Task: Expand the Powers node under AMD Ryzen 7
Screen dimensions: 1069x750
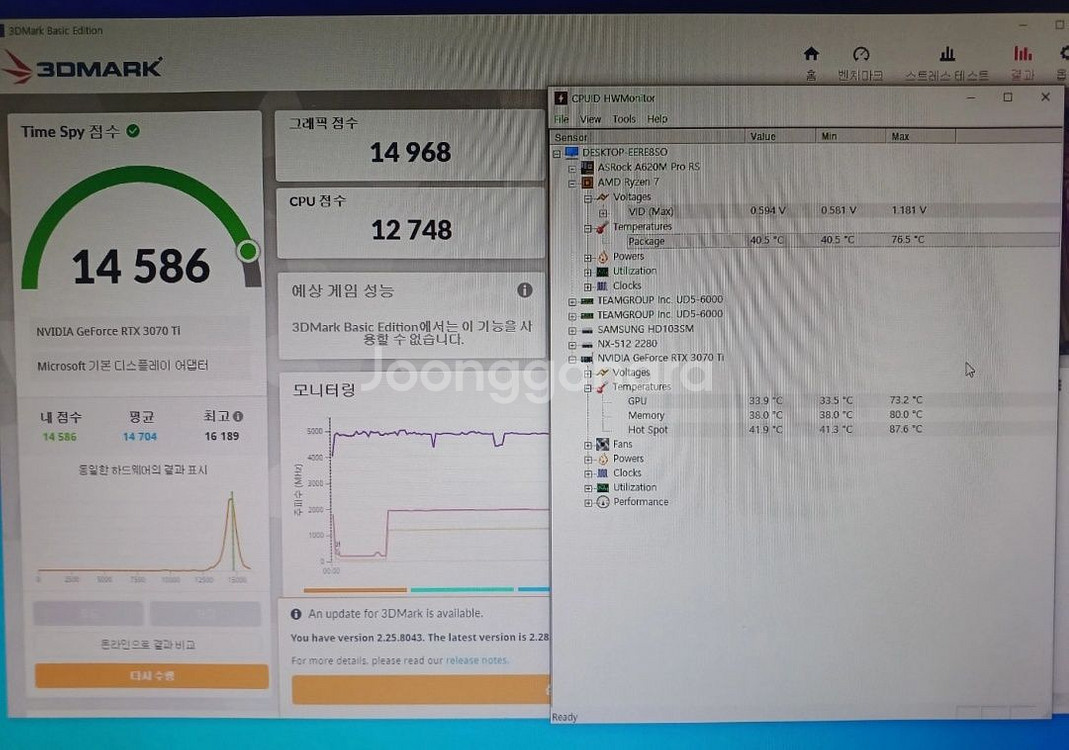Action: [x=588, y=258]
